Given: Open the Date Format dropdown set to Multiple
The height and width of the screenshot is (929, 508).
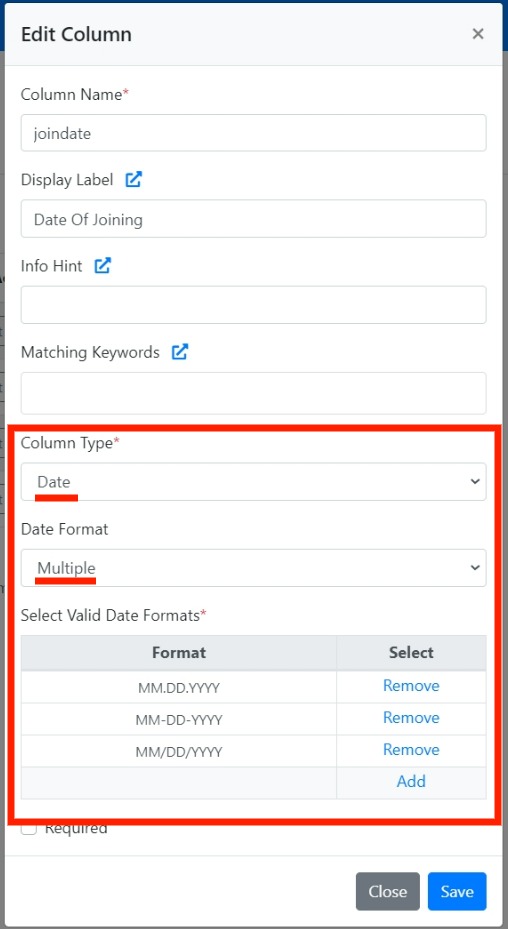Looking at the screenshot, I should [254, 568].
